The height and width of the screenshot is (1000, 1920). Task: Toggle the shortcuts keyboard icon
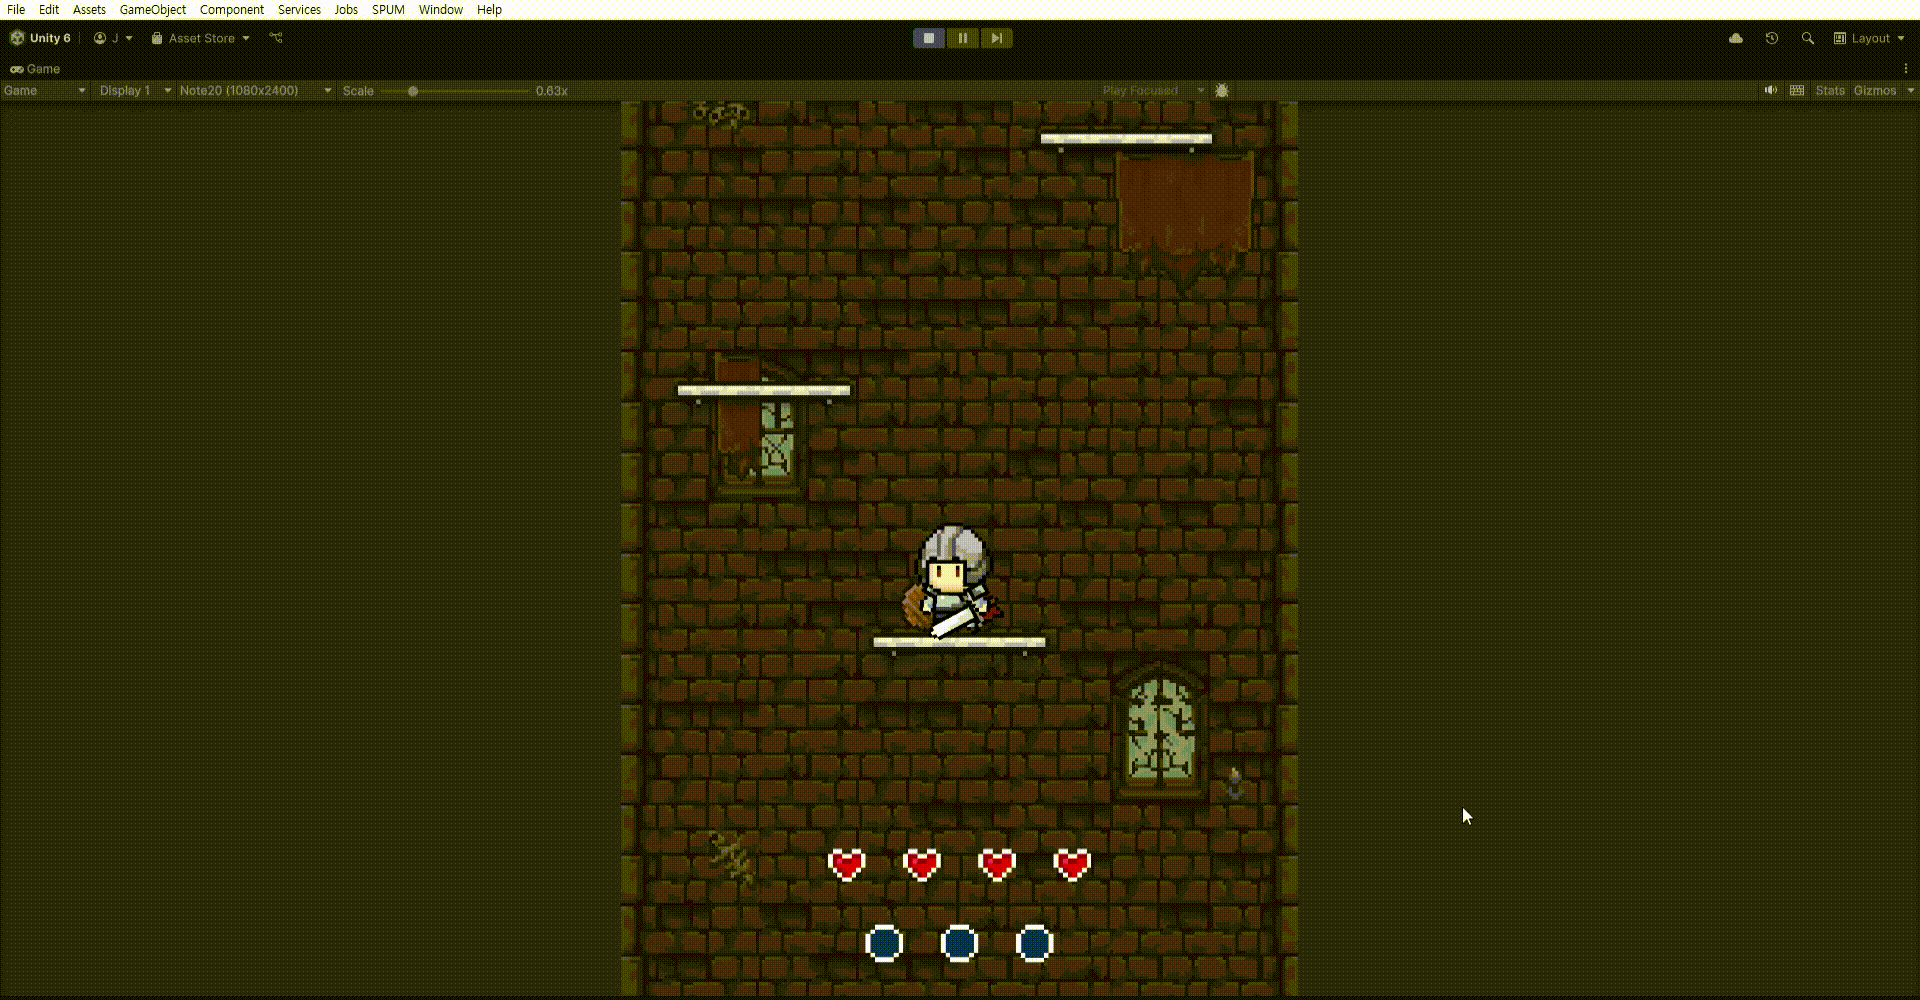click(x=1797, y=90)
